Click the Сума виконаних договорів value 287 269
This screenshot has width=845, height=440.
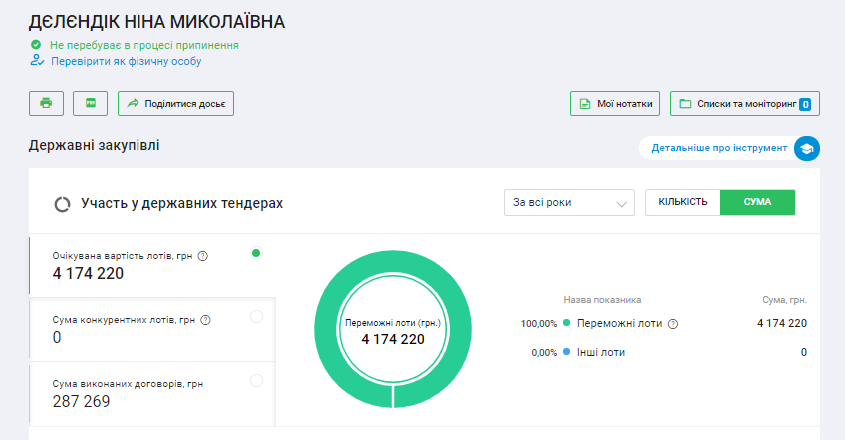(x=81, y=401)
